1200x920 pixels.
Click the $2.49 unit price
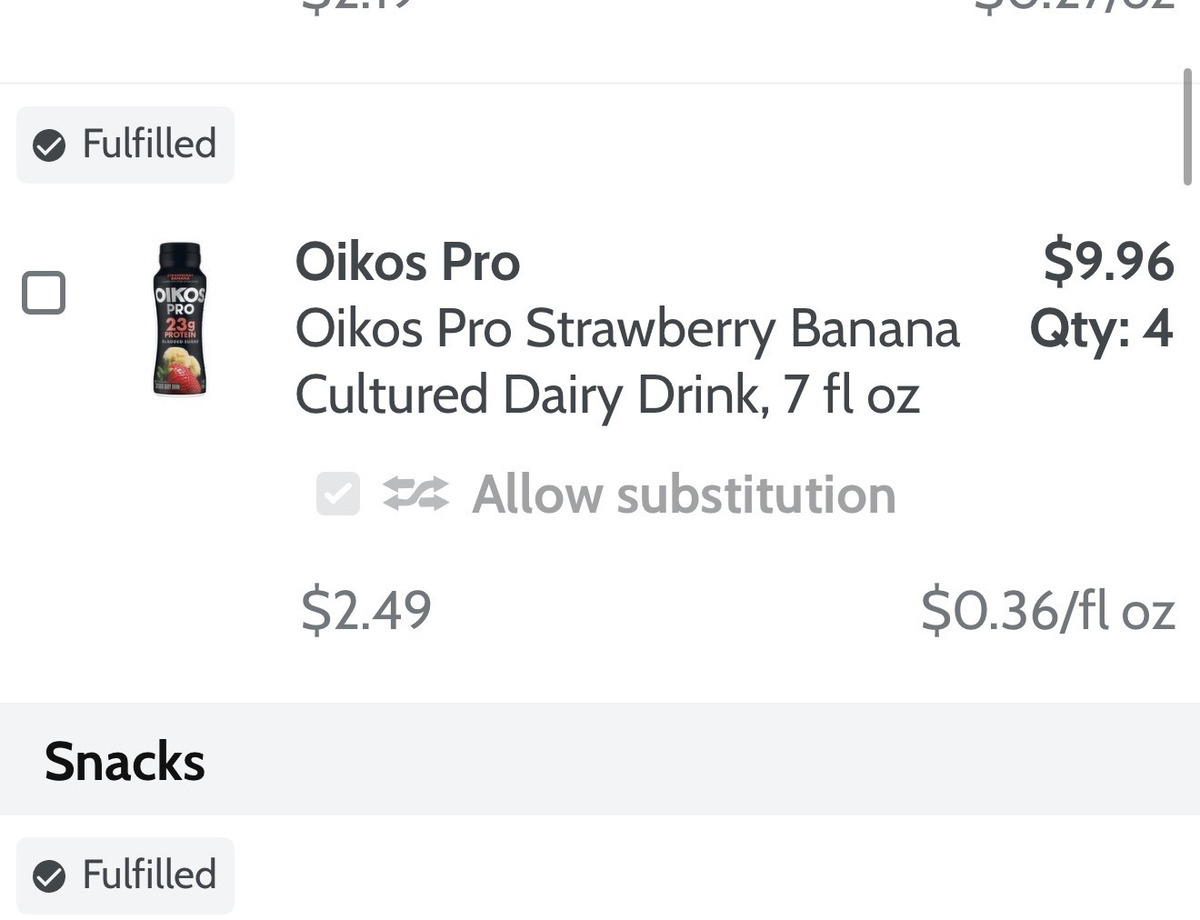pyautogui.click(x=366, y=609)
